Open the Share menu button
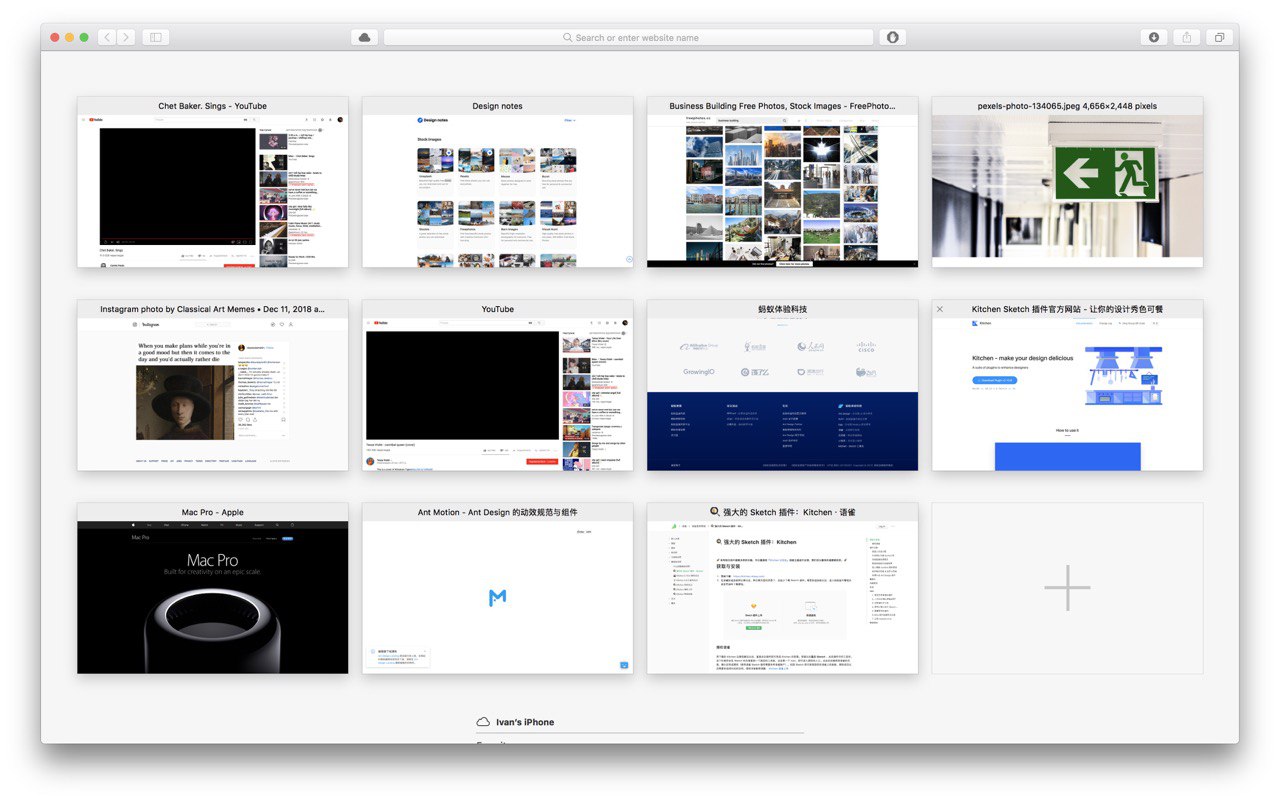Image resolution: width=1280 pixels, height=802 pixels. coord(1187,37)
